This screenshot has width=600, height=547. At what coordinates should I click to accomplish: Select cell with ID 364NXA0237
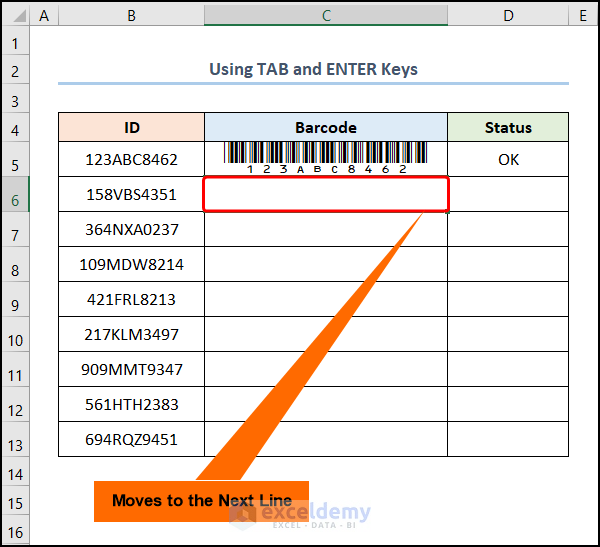pyautogui.click(x=131, y=229)
